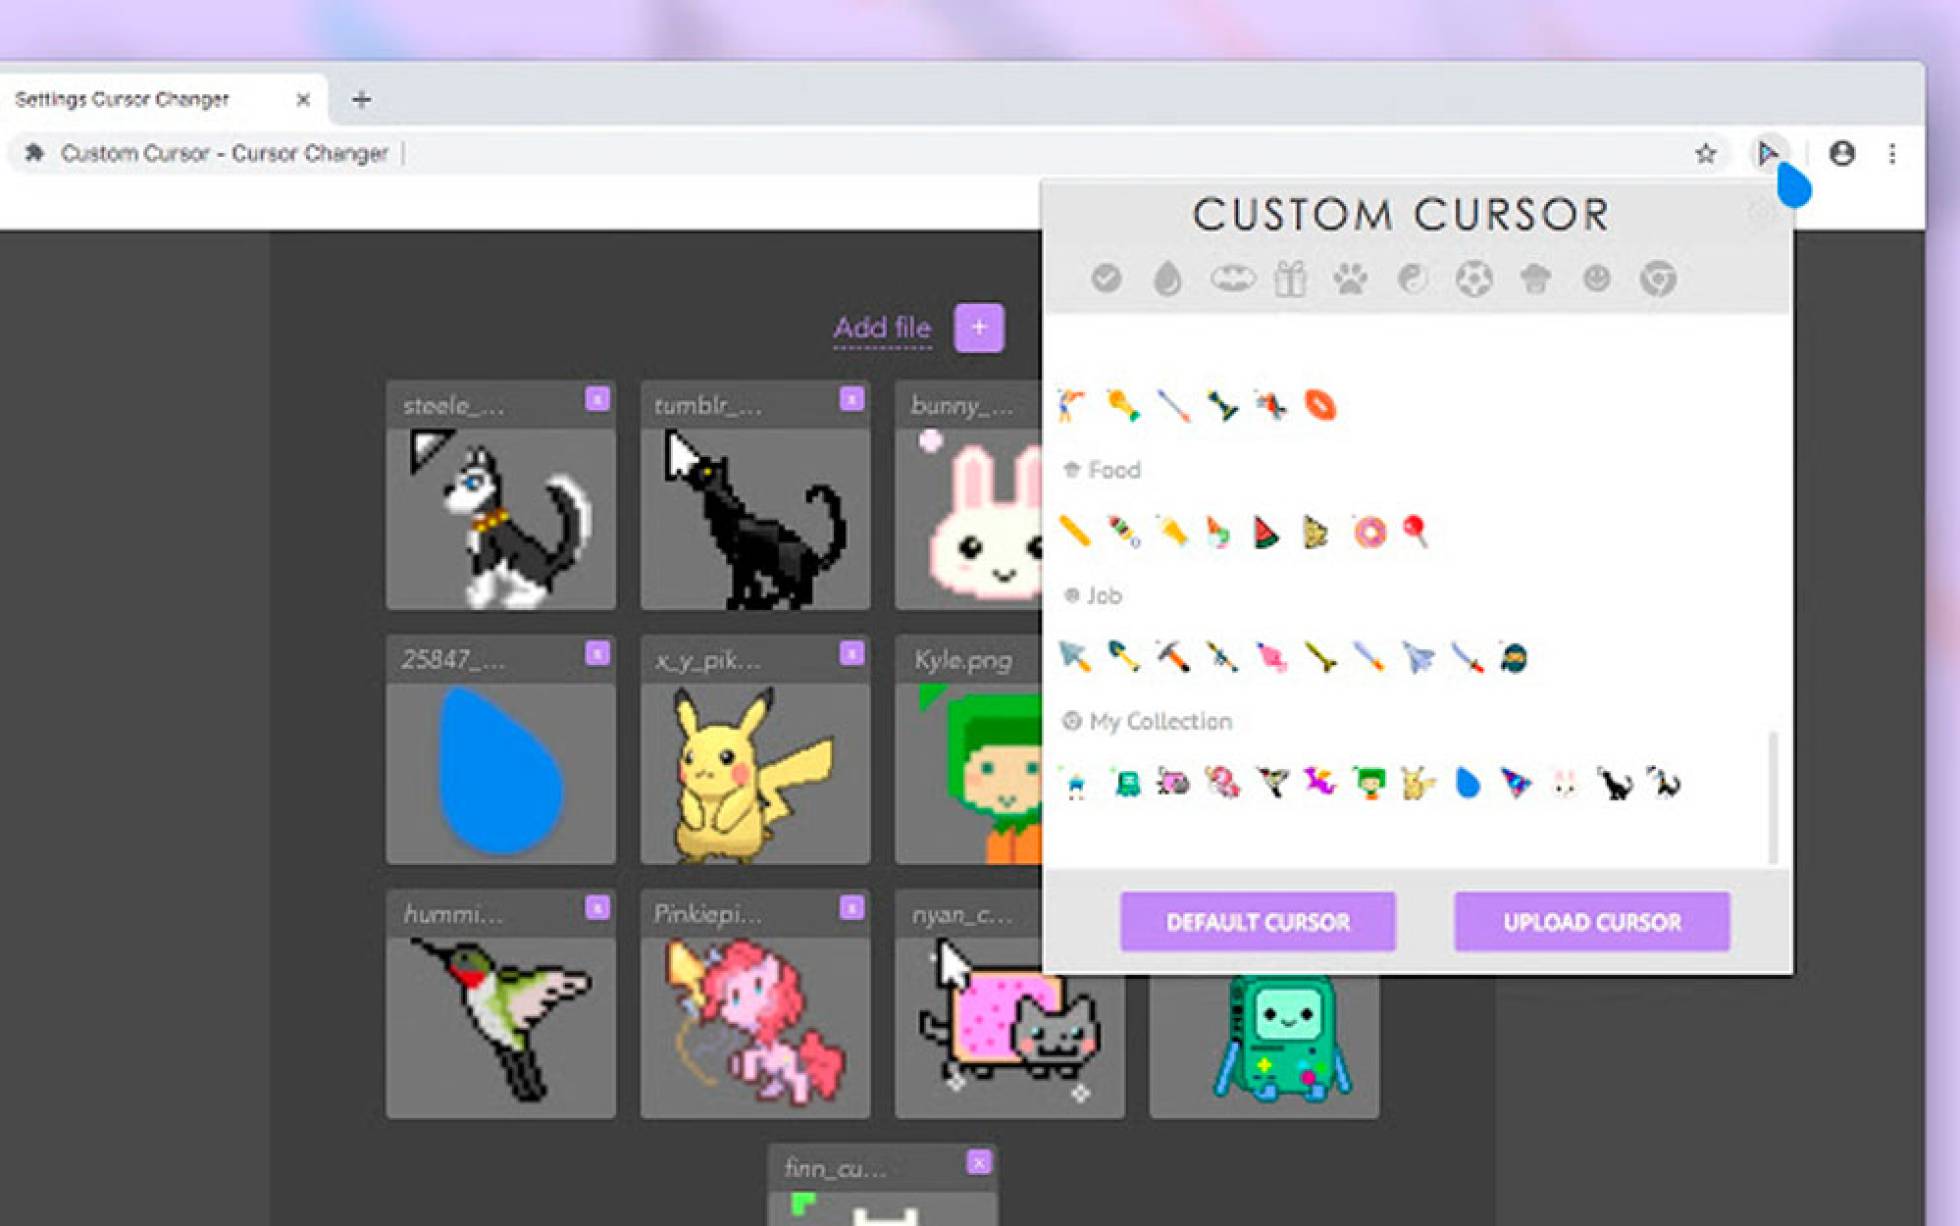Select the husky dog thumbnail
Viewport: 1960px width, 1226px height.
tap(501, 519)
